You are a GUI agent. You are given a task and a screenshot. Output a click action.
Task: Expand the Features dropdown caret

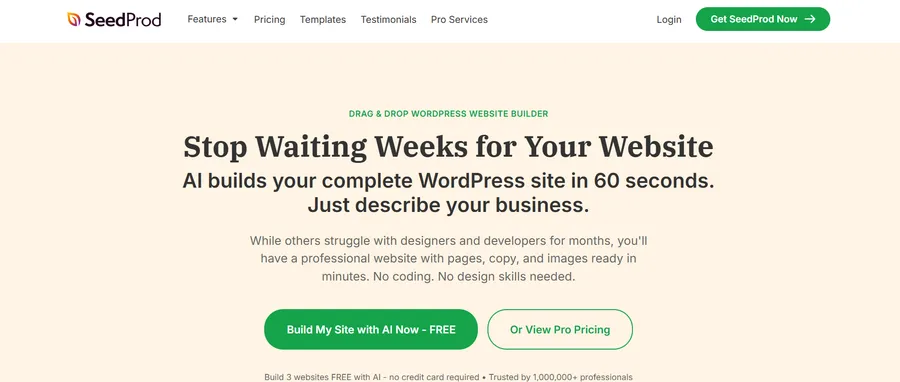point(235,20)
